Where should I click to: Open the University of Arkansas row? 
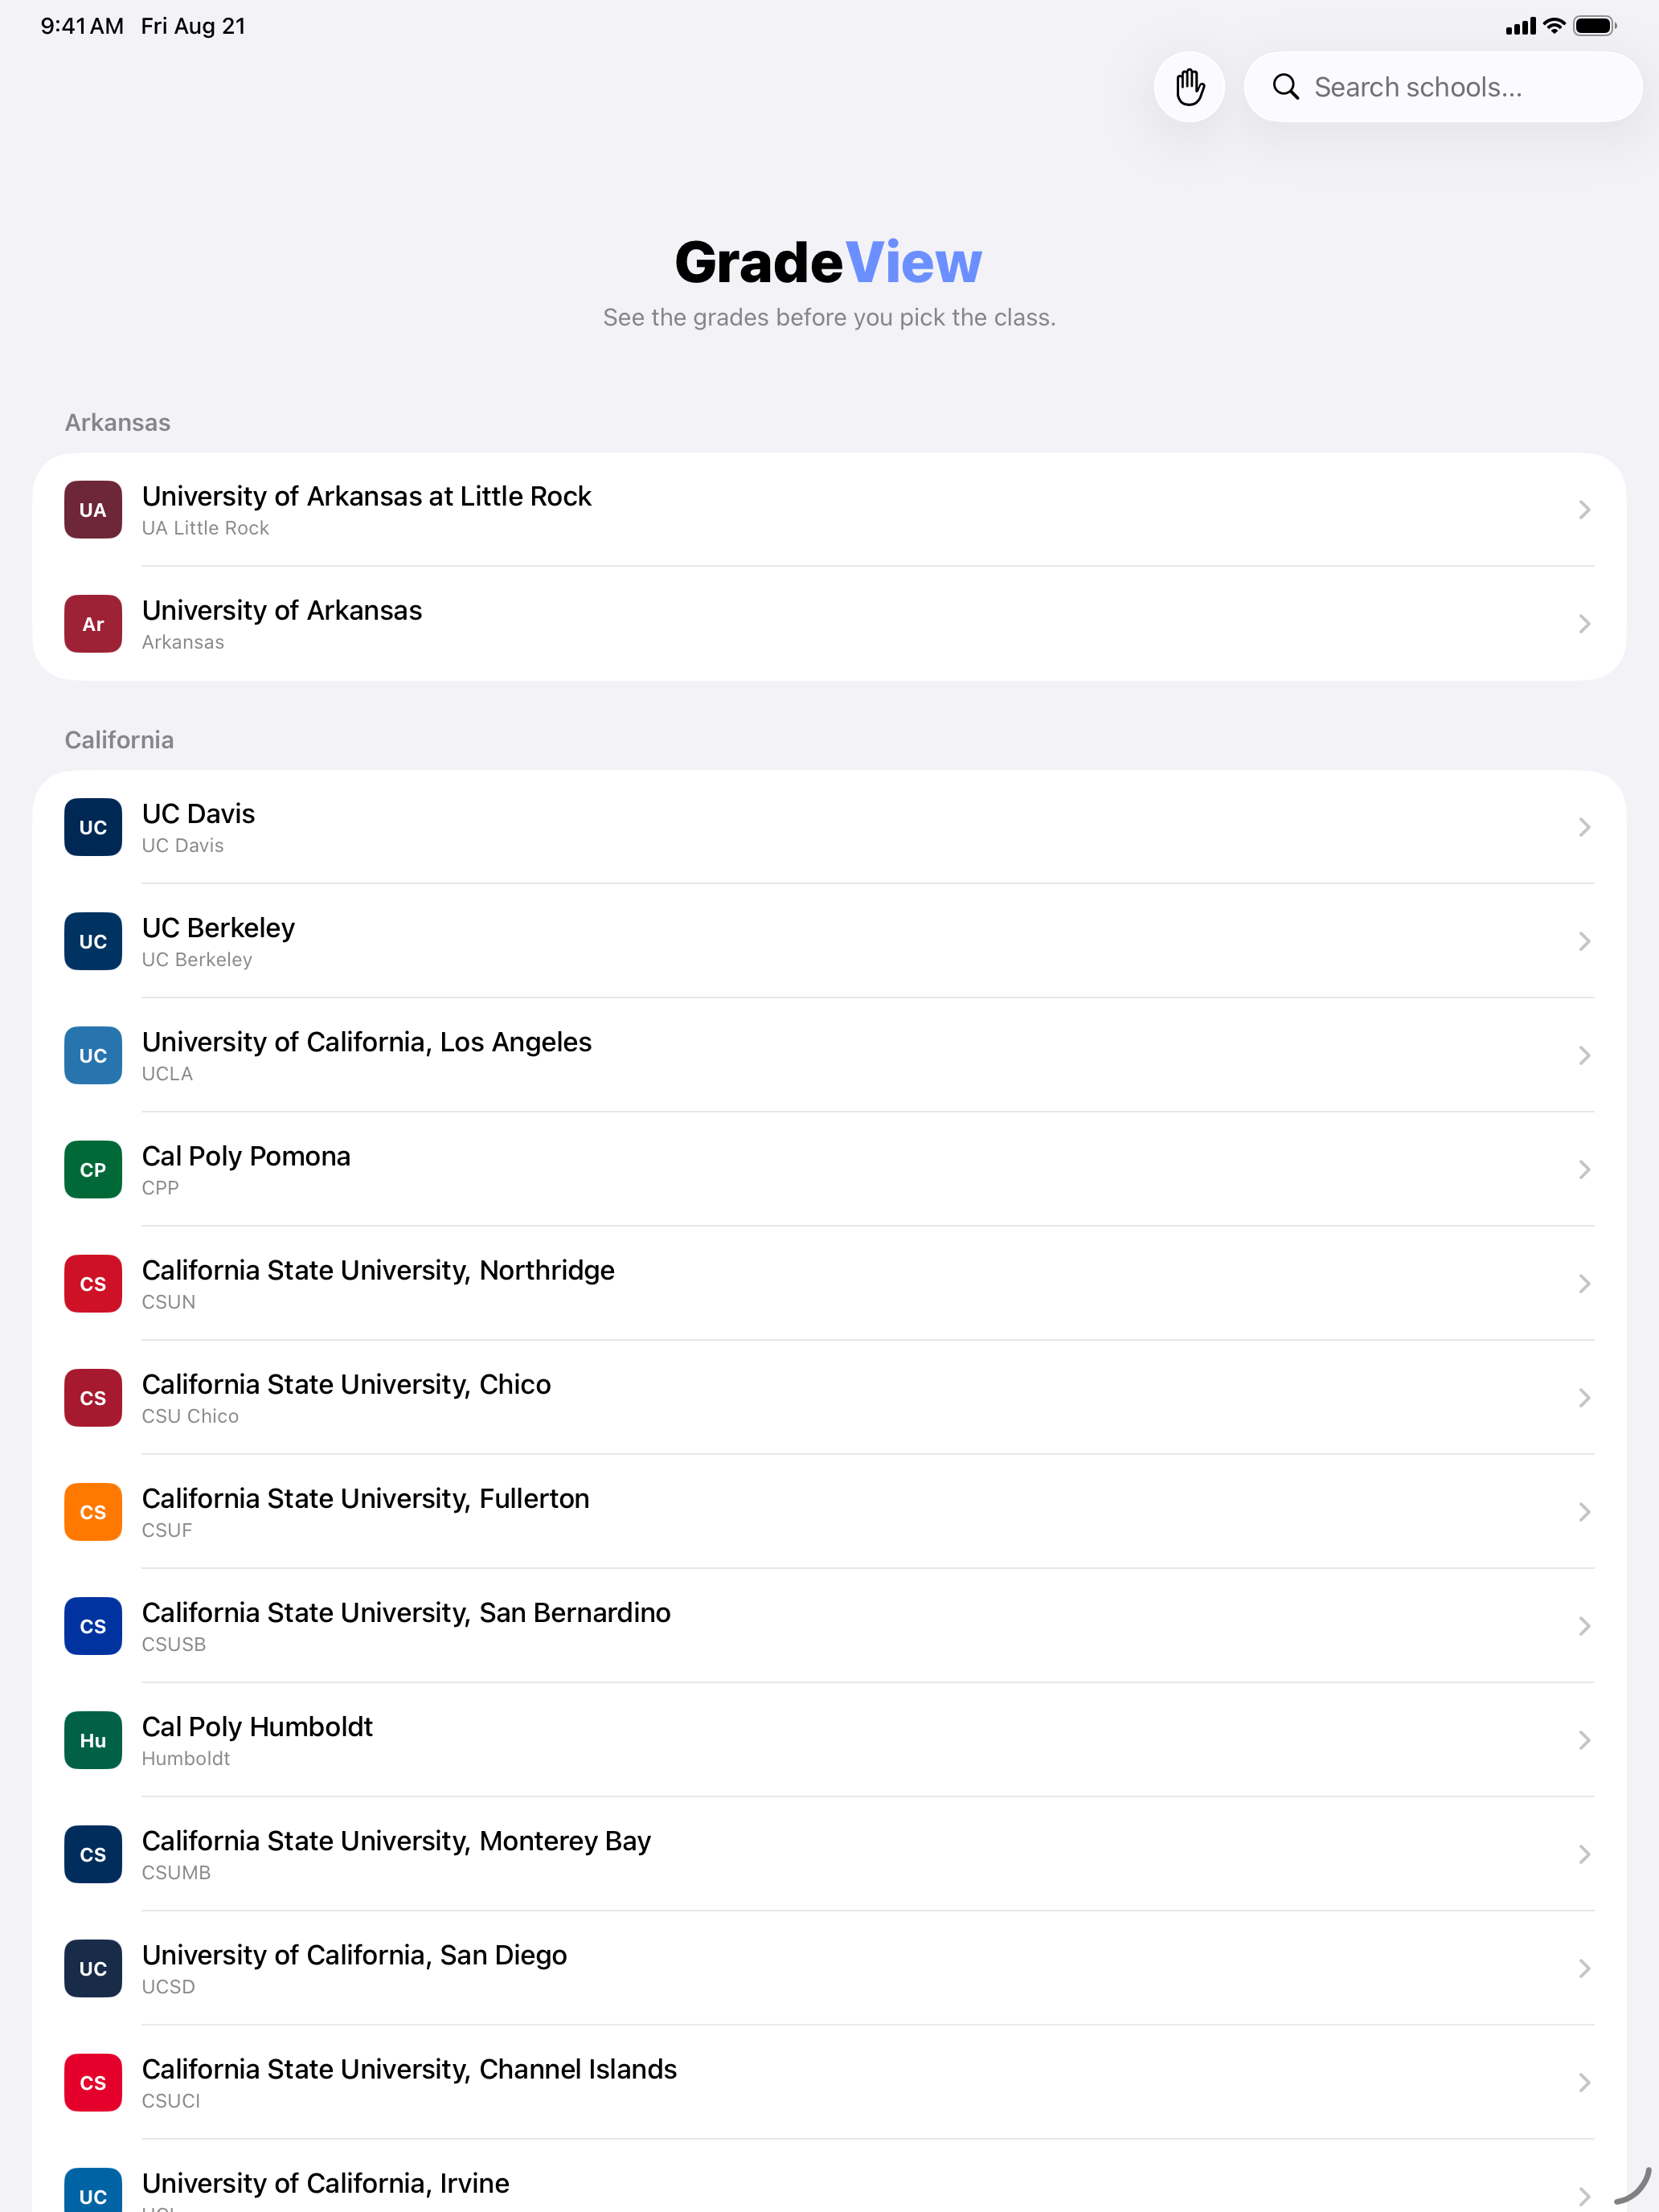click(829, 624)
